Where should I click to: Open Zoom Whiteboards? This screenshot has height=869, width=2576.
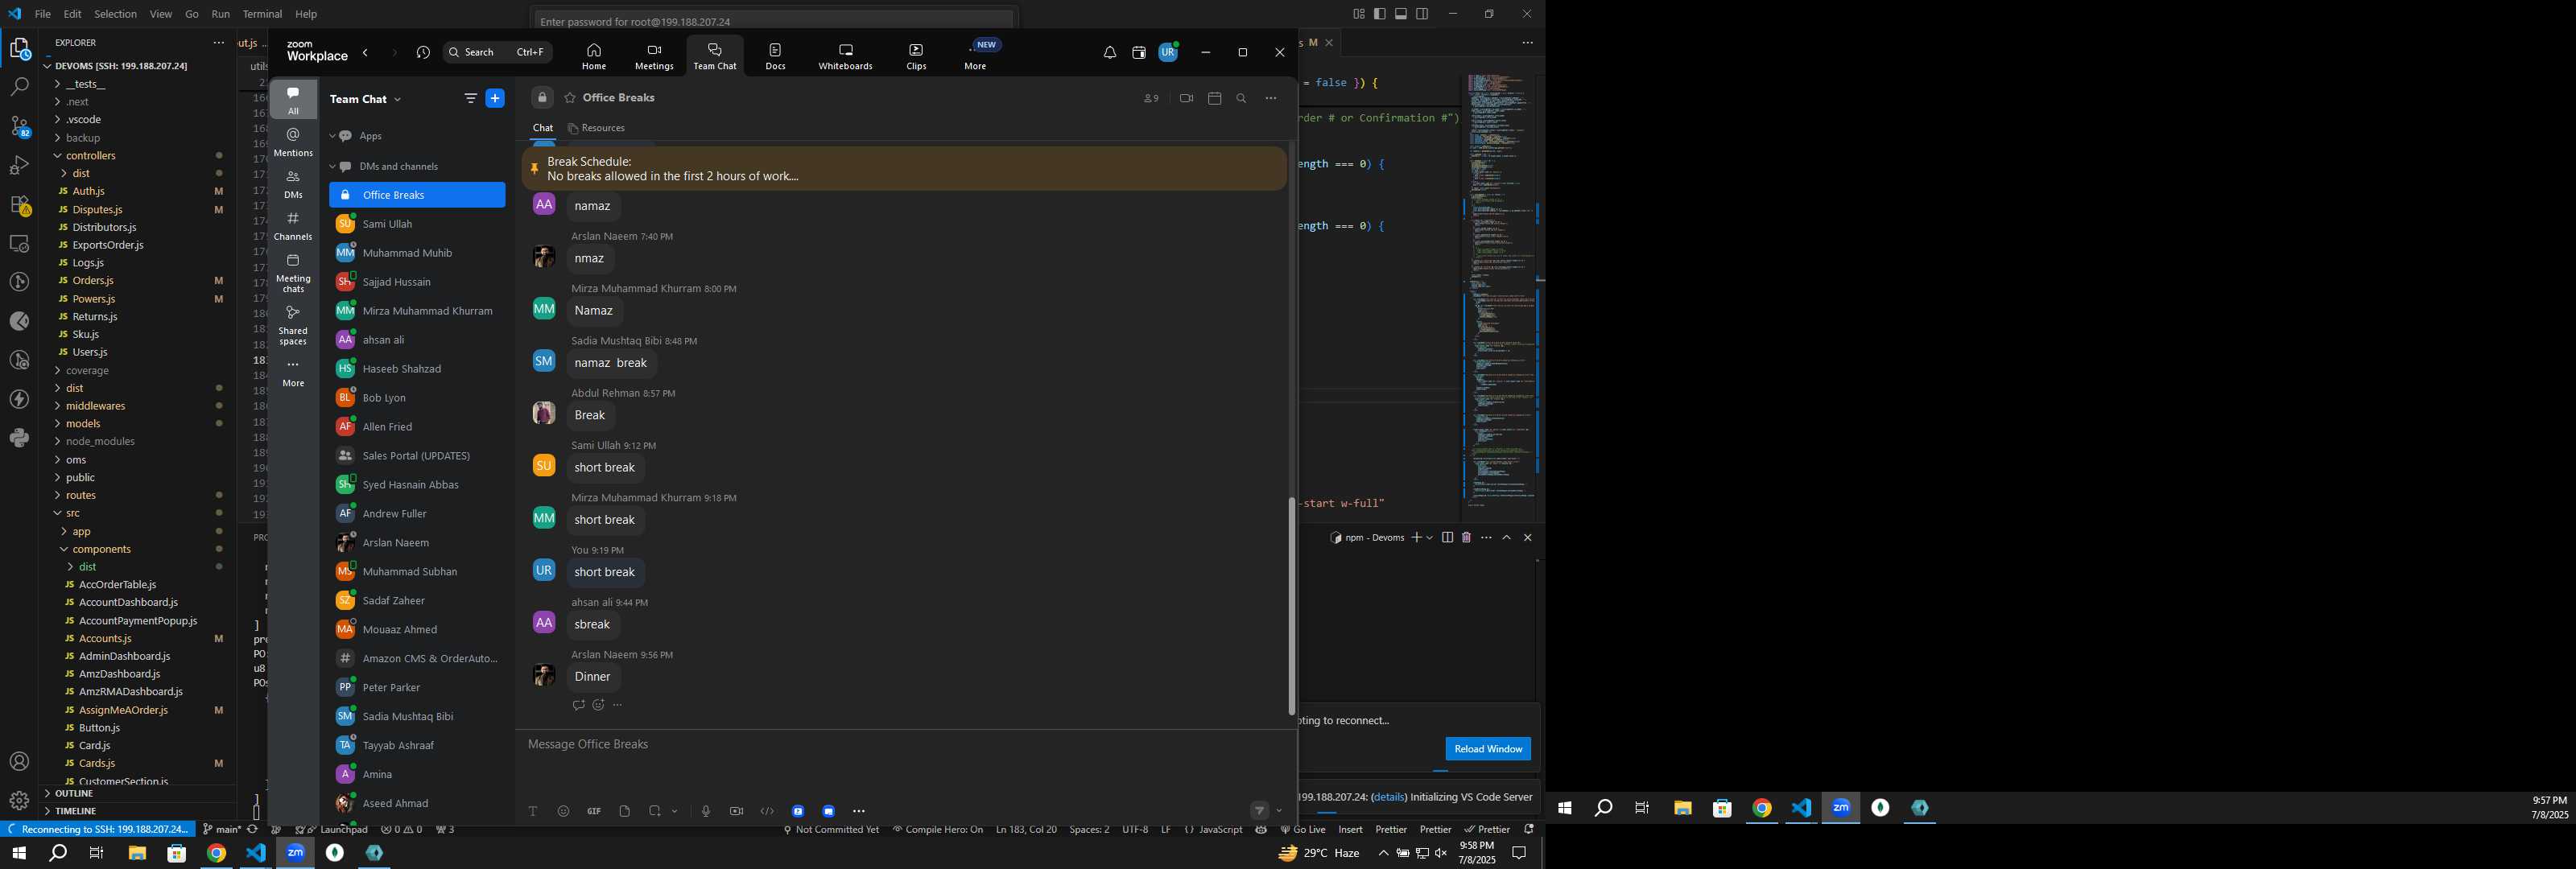coord(845,56)
